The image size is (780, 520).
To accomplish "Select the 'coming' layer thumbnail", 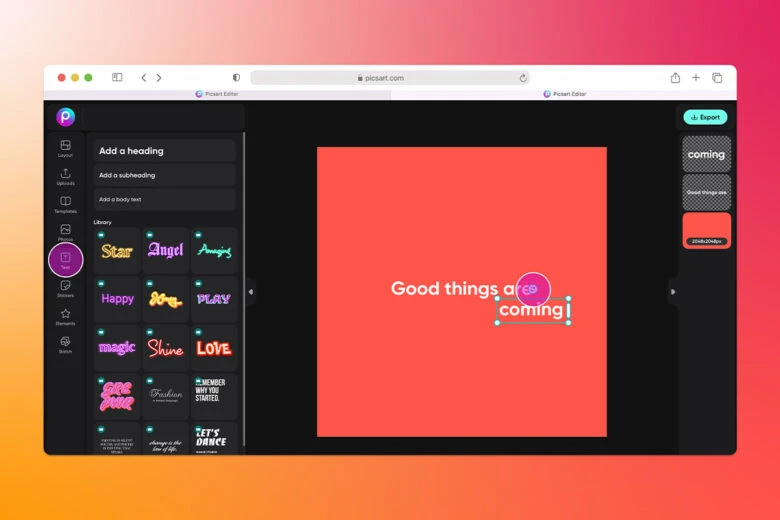I will tap(706, 154).
